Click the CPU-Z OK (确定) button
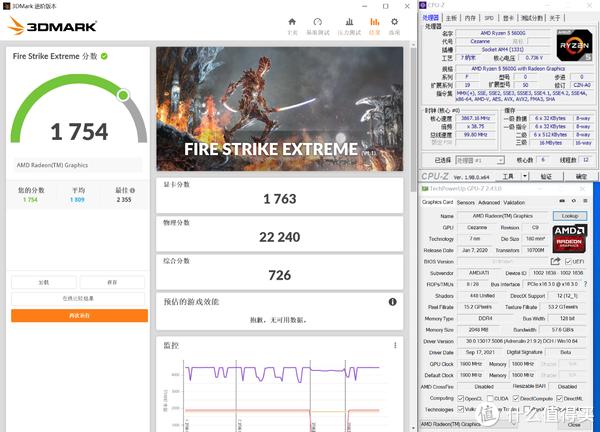600x432 pixels. 580,176
